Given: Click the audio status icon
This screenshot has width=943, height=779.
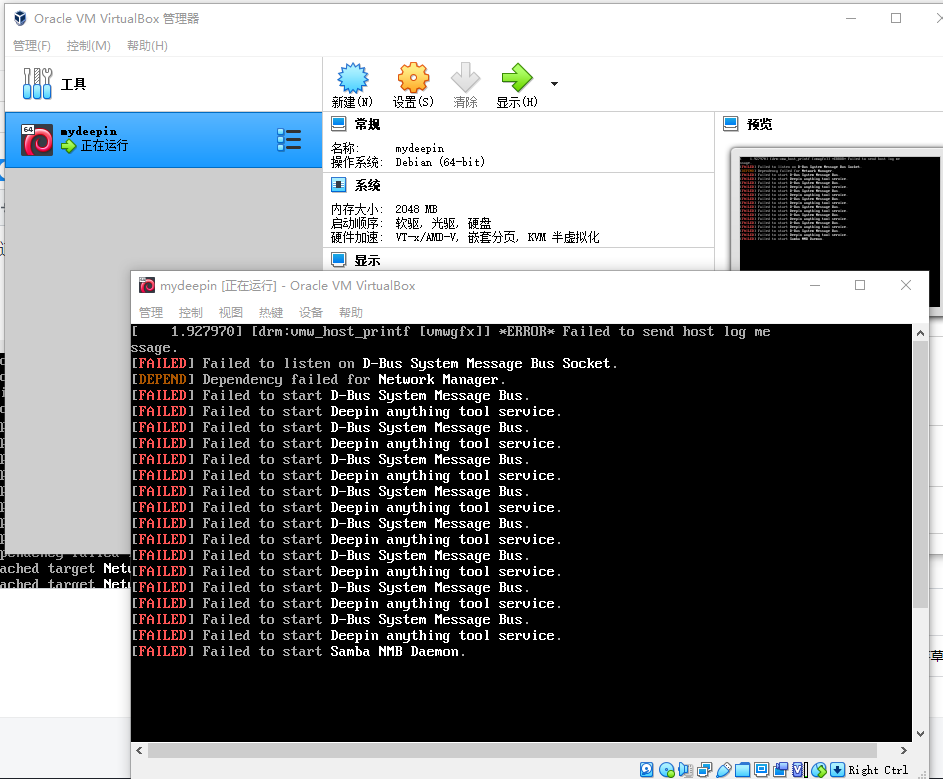Looking at the screenshot, I should [686, 769].
